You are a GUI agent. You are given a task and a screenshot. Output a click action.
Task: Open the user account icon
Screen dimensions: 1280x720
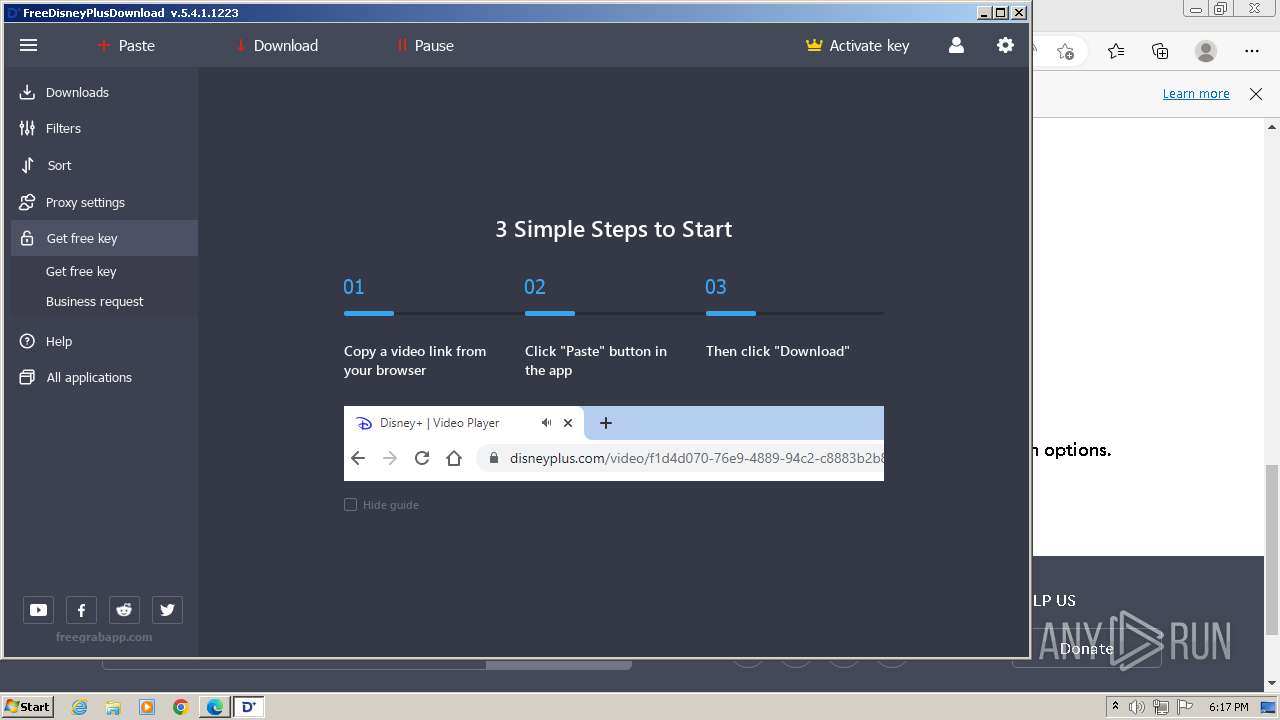click(x=956, y=45)
